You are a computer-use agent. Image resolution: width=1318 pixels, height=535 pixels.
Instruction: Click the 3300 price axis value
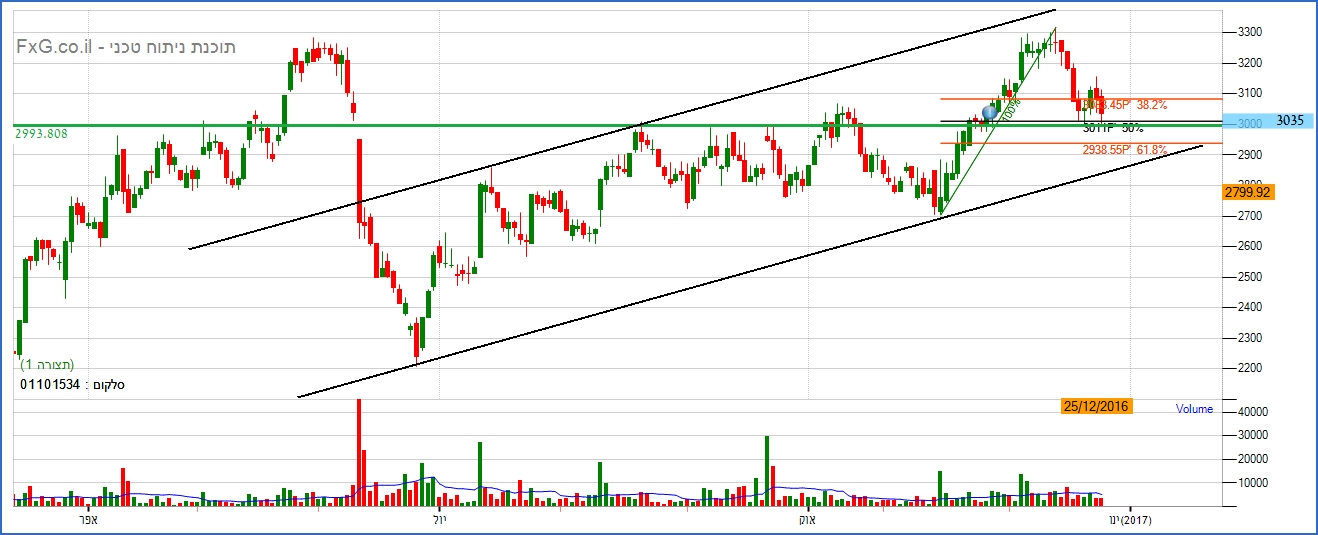[1251, 32]
